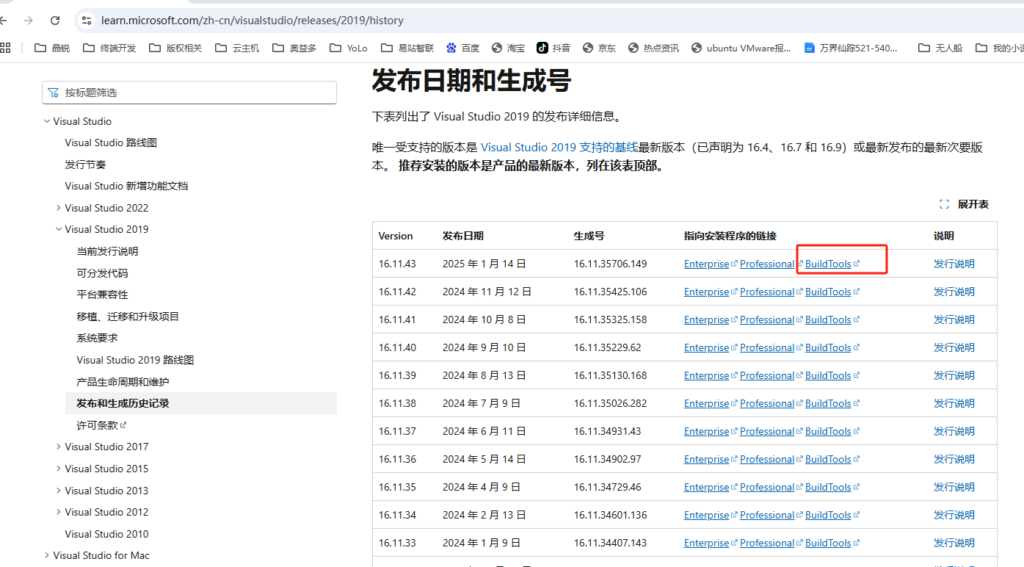Reload the page with refresh icon
Viewport: 1024px width, 567px height.
(x=55, y=20)
